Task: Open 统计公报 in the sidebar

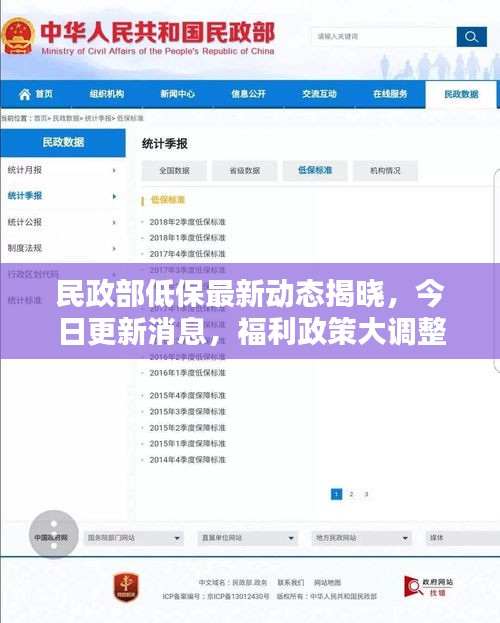Action: click(x=25, y=222)
